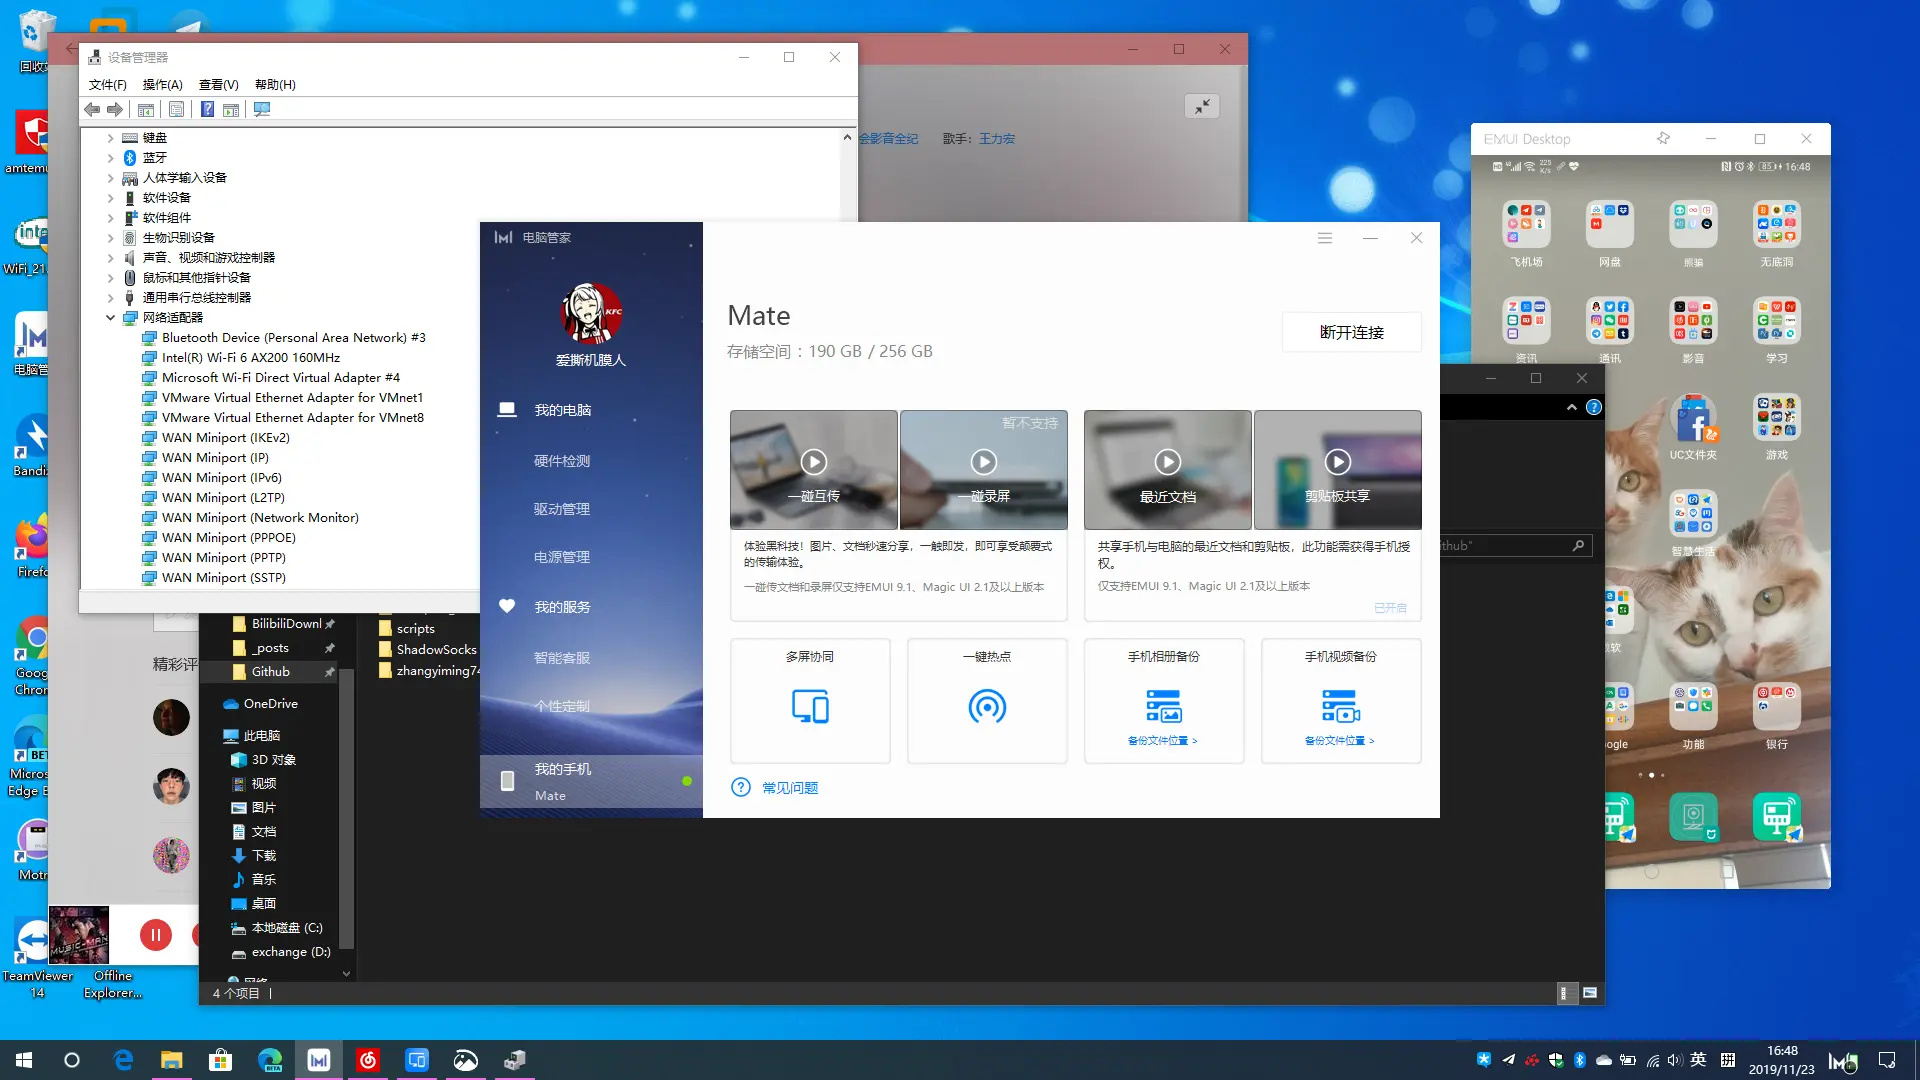Select WAN Miniport (PPPOE) entry
Viewport: 1920px width, 1080px height.
(228, 538)
